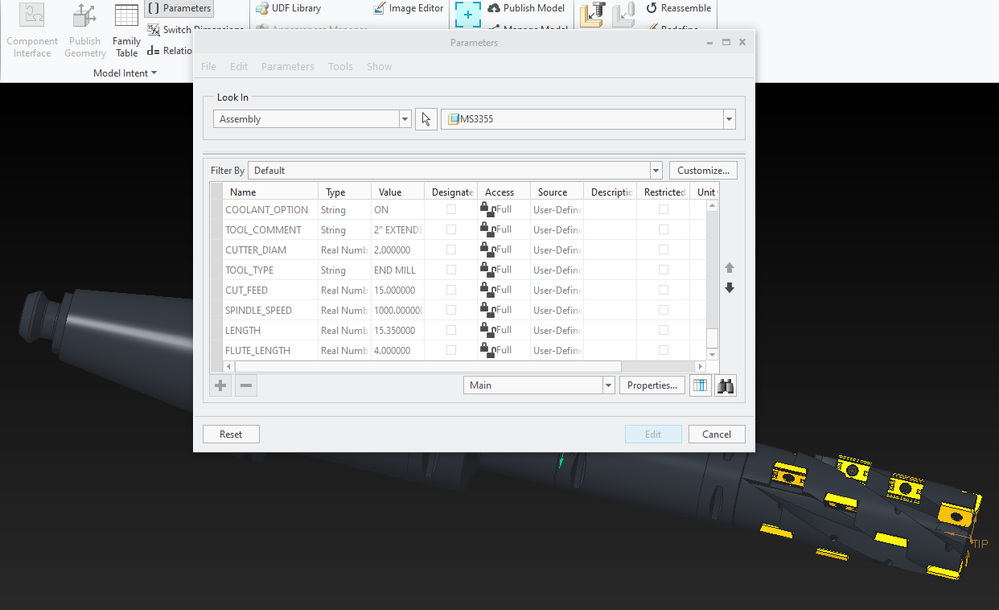Toggle Designate checkbox for TOOL_COMMENT
999x610 pixels.
(x=451, y=229)
